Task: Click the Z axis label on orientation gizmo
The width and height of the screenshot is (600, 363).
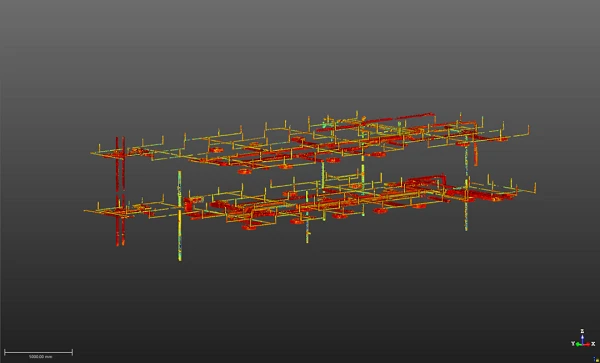Action: [x=582, y=331]
